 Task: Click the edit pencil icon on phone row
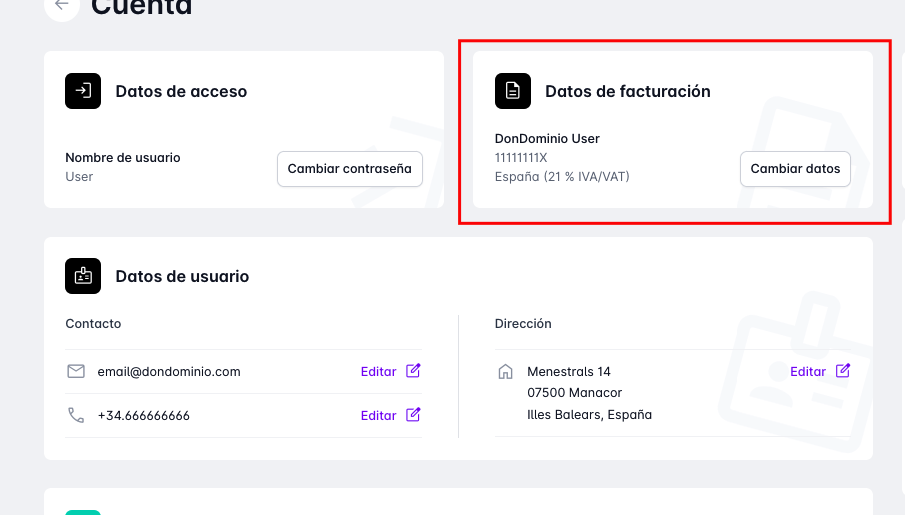(x=413, y=415)
